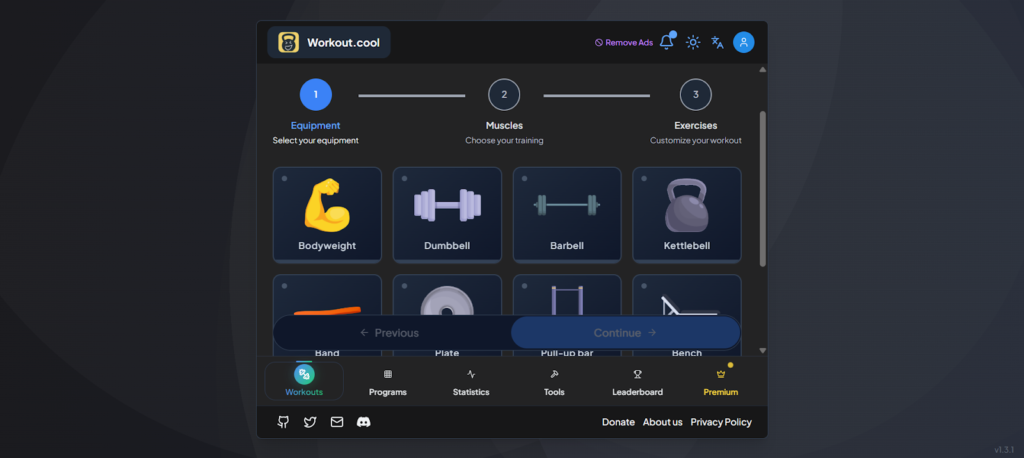
Task: Open the user profile avatar menu
Action: point(743,42)
